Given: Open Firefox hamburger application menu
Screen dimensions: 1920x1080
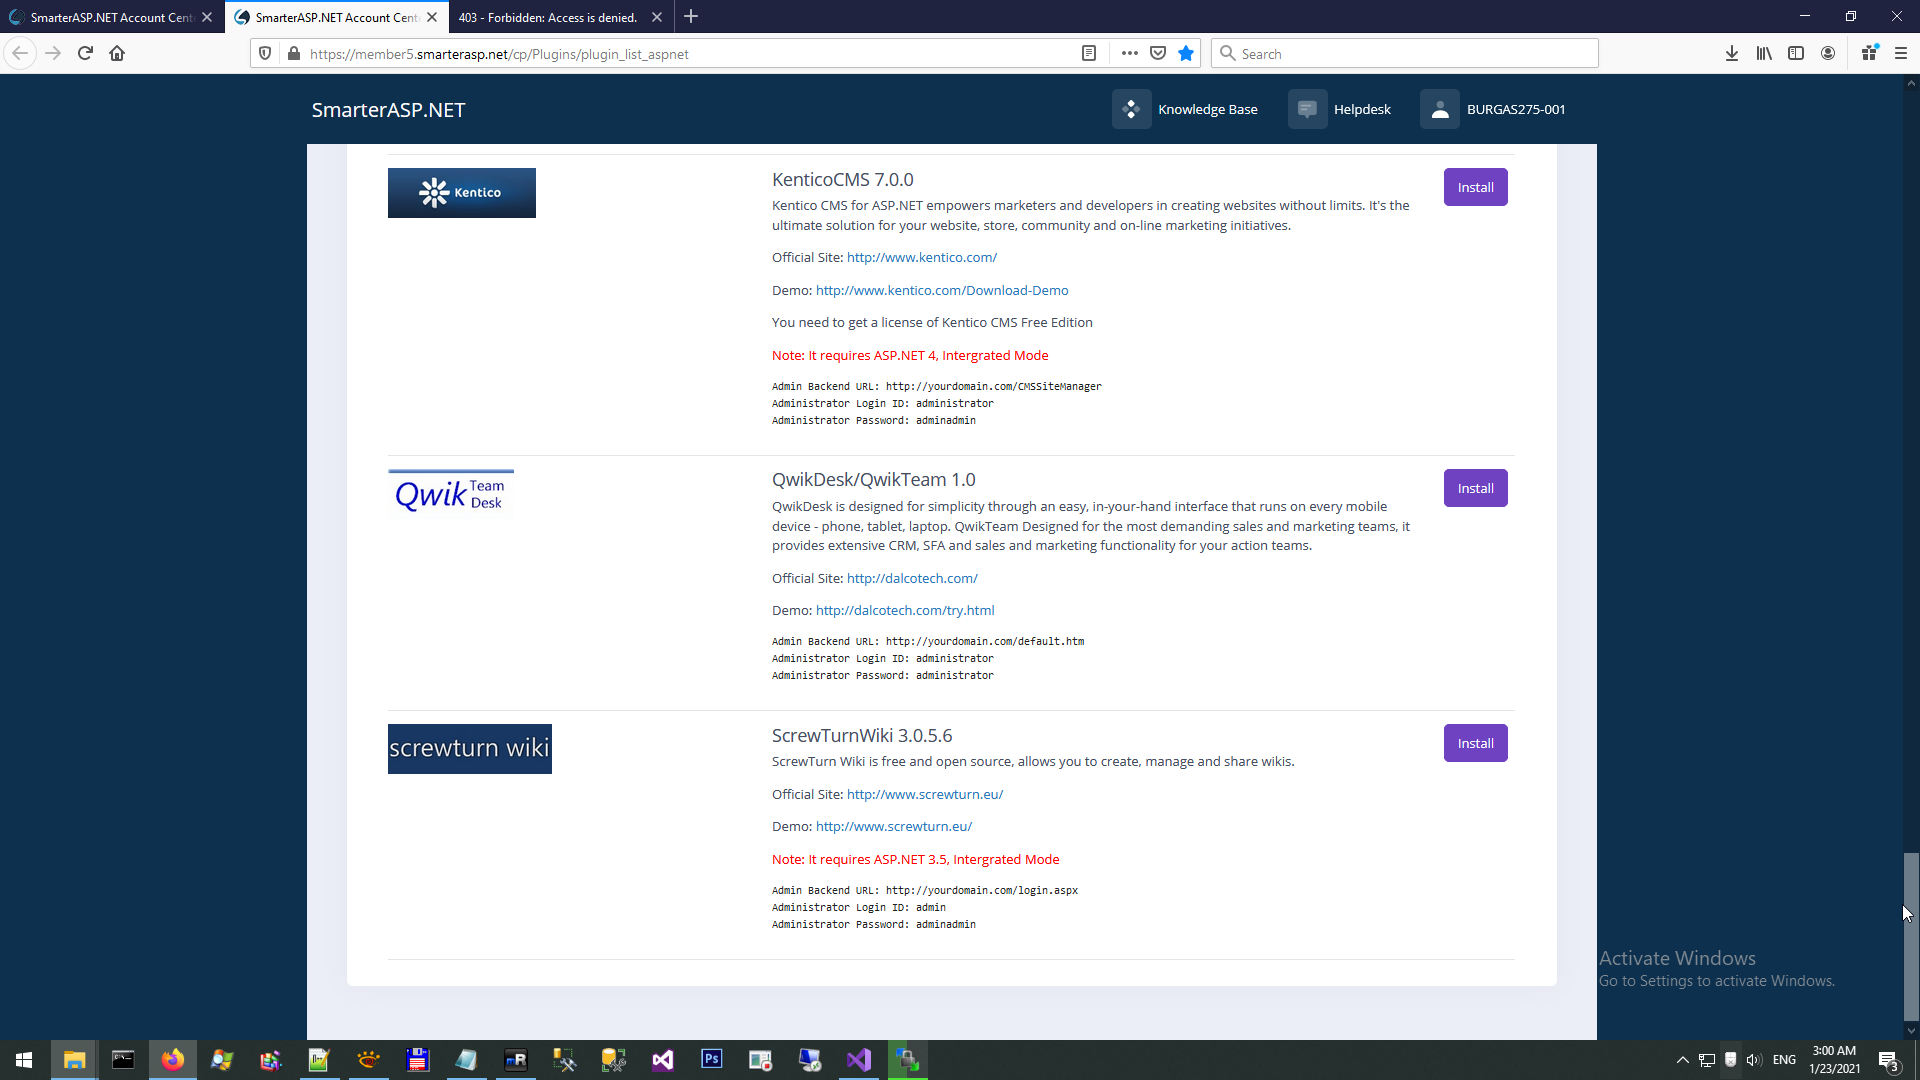Looking at the screenshot, I should tap(1901, 54).
